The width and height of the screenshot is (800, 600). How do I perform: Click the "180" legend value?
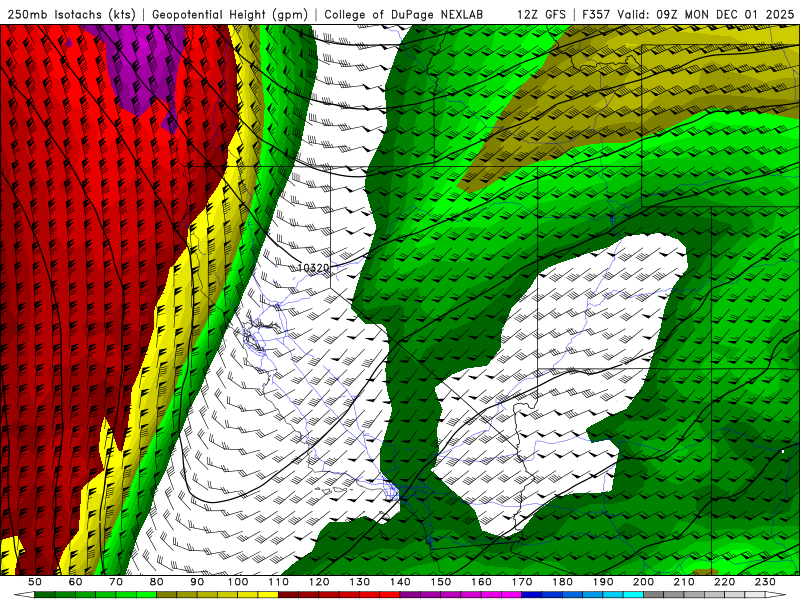pyautogui.click(x=562, y=582)
